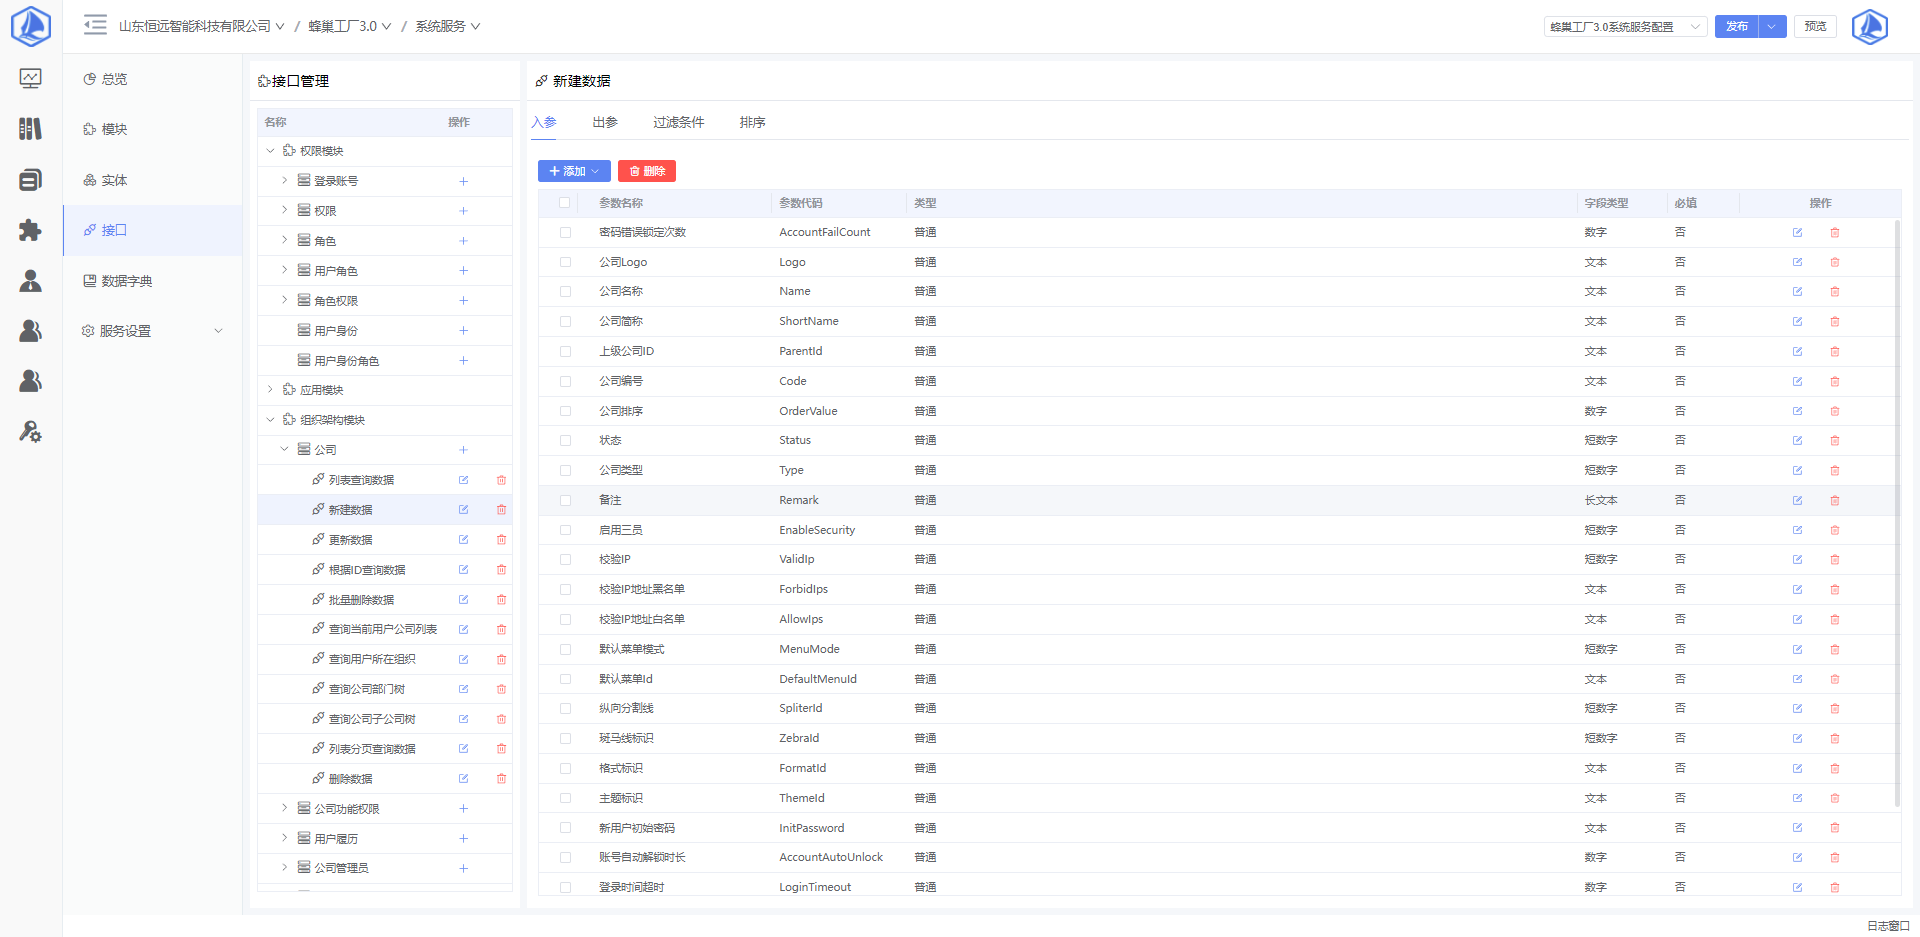Select checkbox for 公司名称 row

[x=565, y=292]
